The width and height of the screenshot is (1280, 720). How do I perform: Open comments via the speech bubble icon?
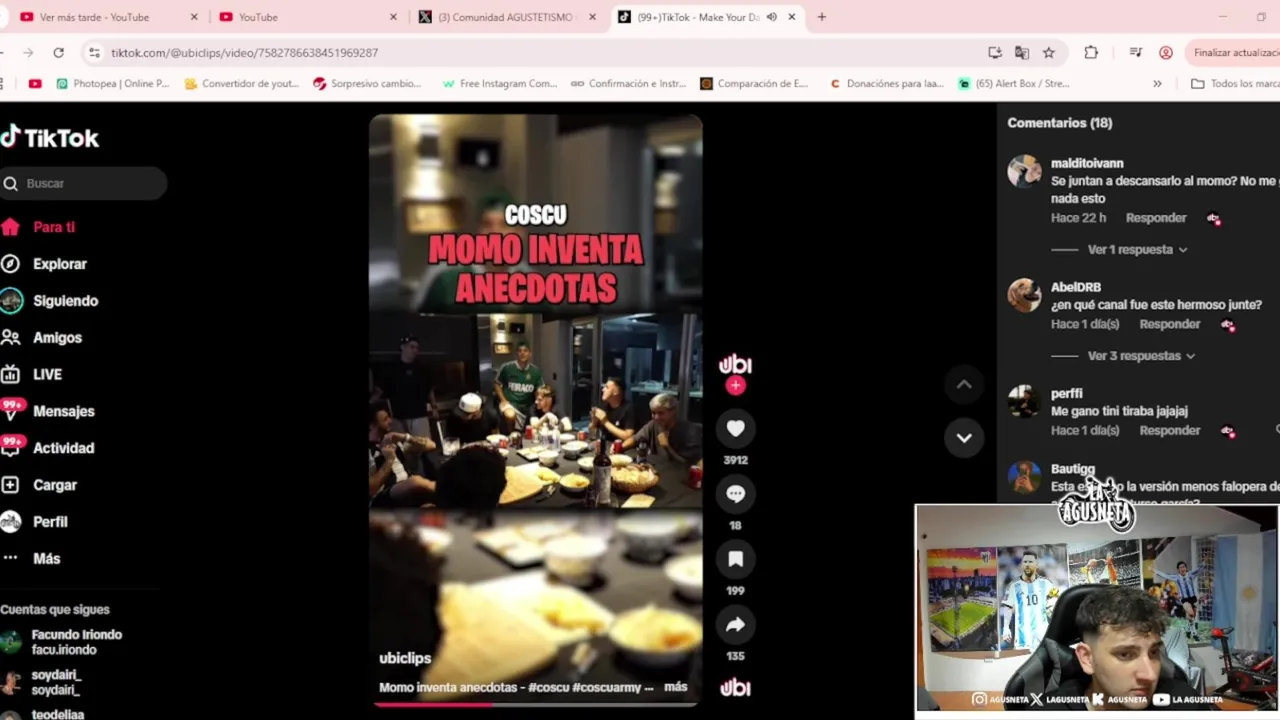pyautogui.click(x=735, y=493)
